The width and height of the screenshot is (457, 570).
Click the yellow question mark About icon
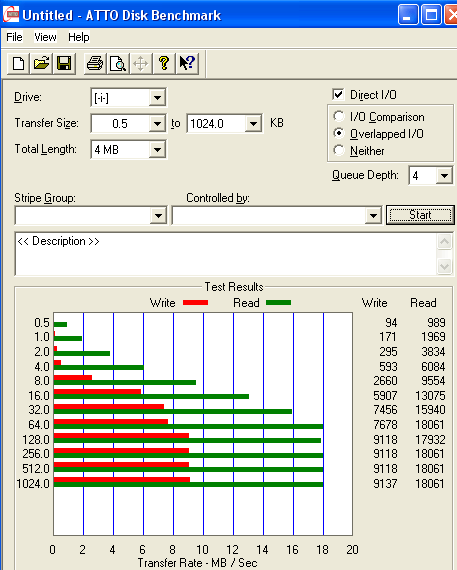164,64
